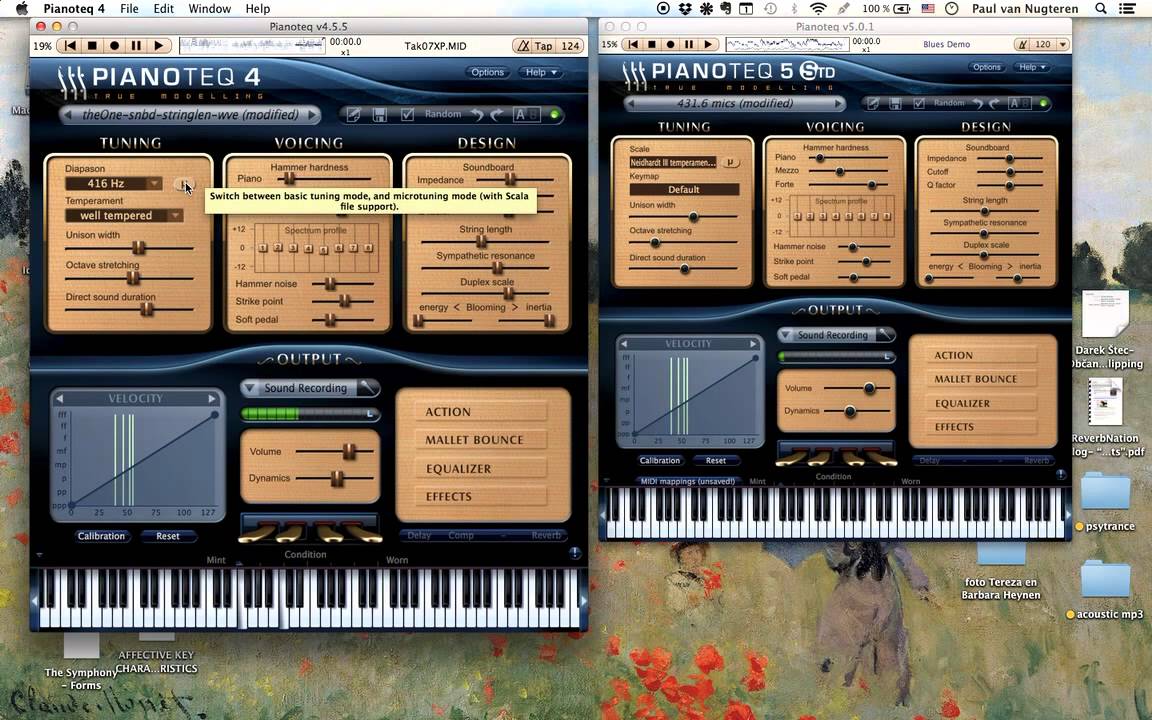
Task: Open EQUALIZER panel in Pianoteq 4
Action: [x=481, y=469]
